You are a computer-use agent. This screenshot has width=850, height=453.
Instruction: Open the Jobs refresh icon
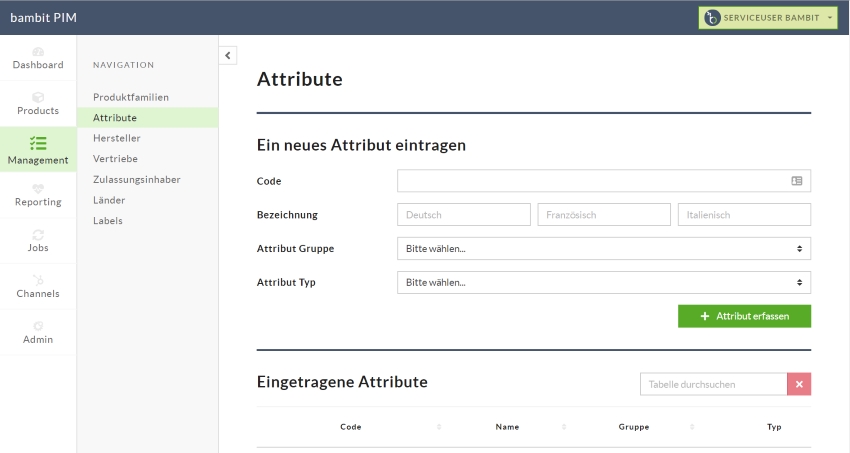click(38, 235)
